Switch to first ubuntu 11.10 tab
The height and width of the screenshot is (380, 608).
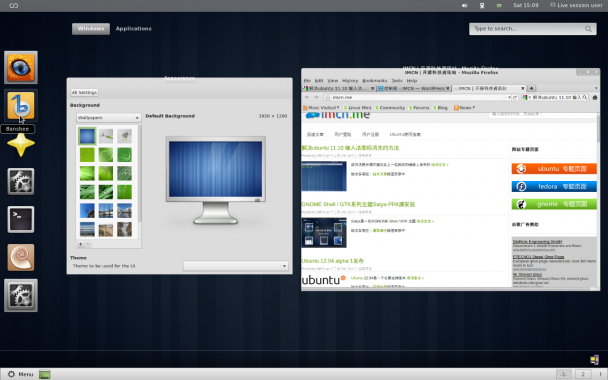click(339, 88)
